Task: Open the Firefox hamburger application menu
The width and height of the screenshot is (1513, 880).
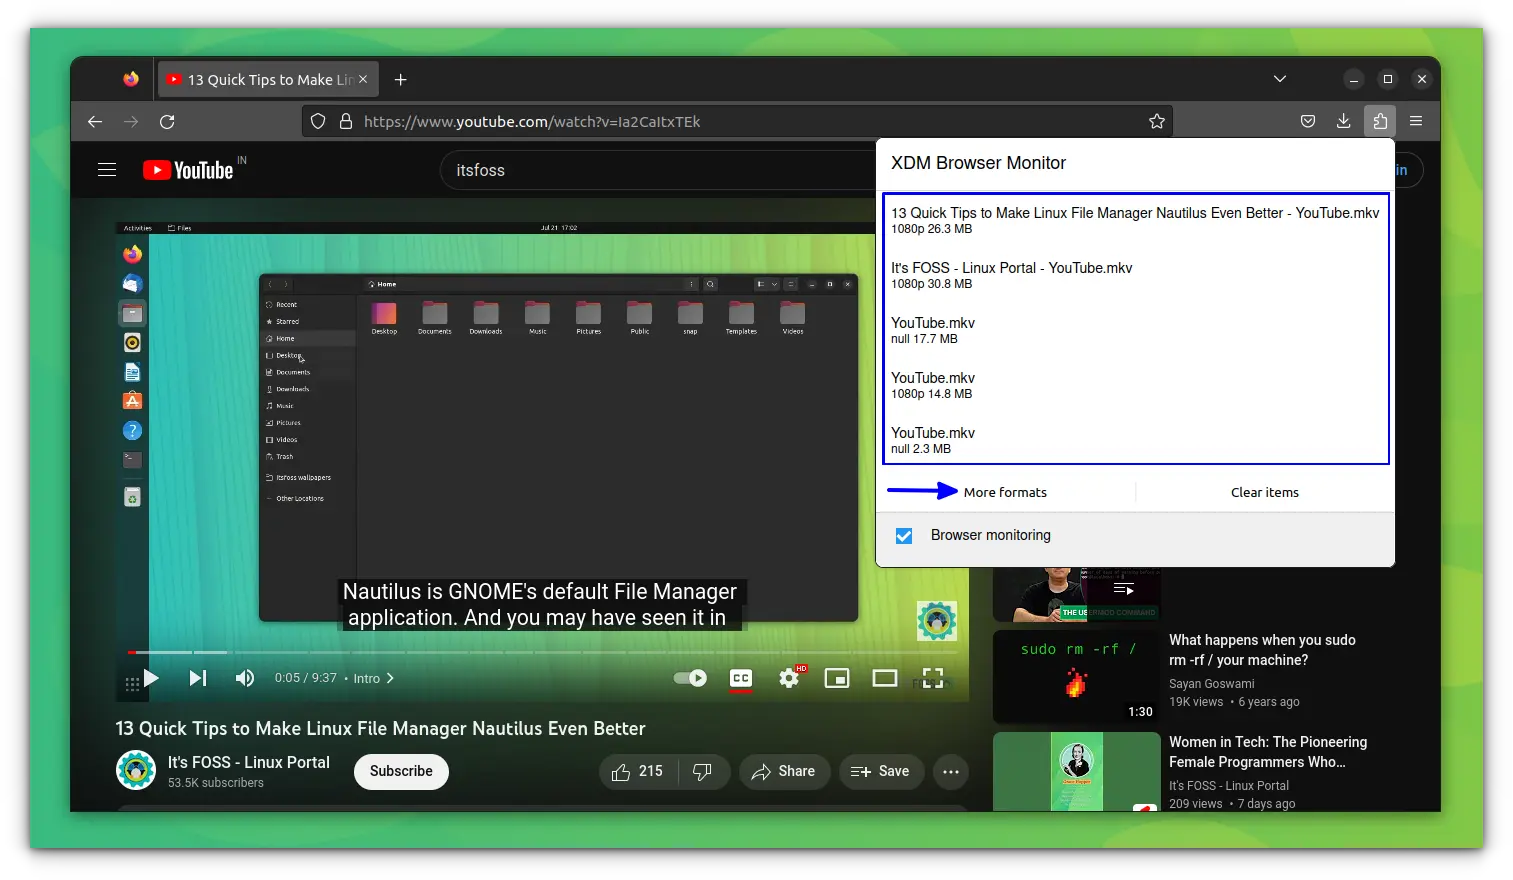Action: pos(1416,121)
